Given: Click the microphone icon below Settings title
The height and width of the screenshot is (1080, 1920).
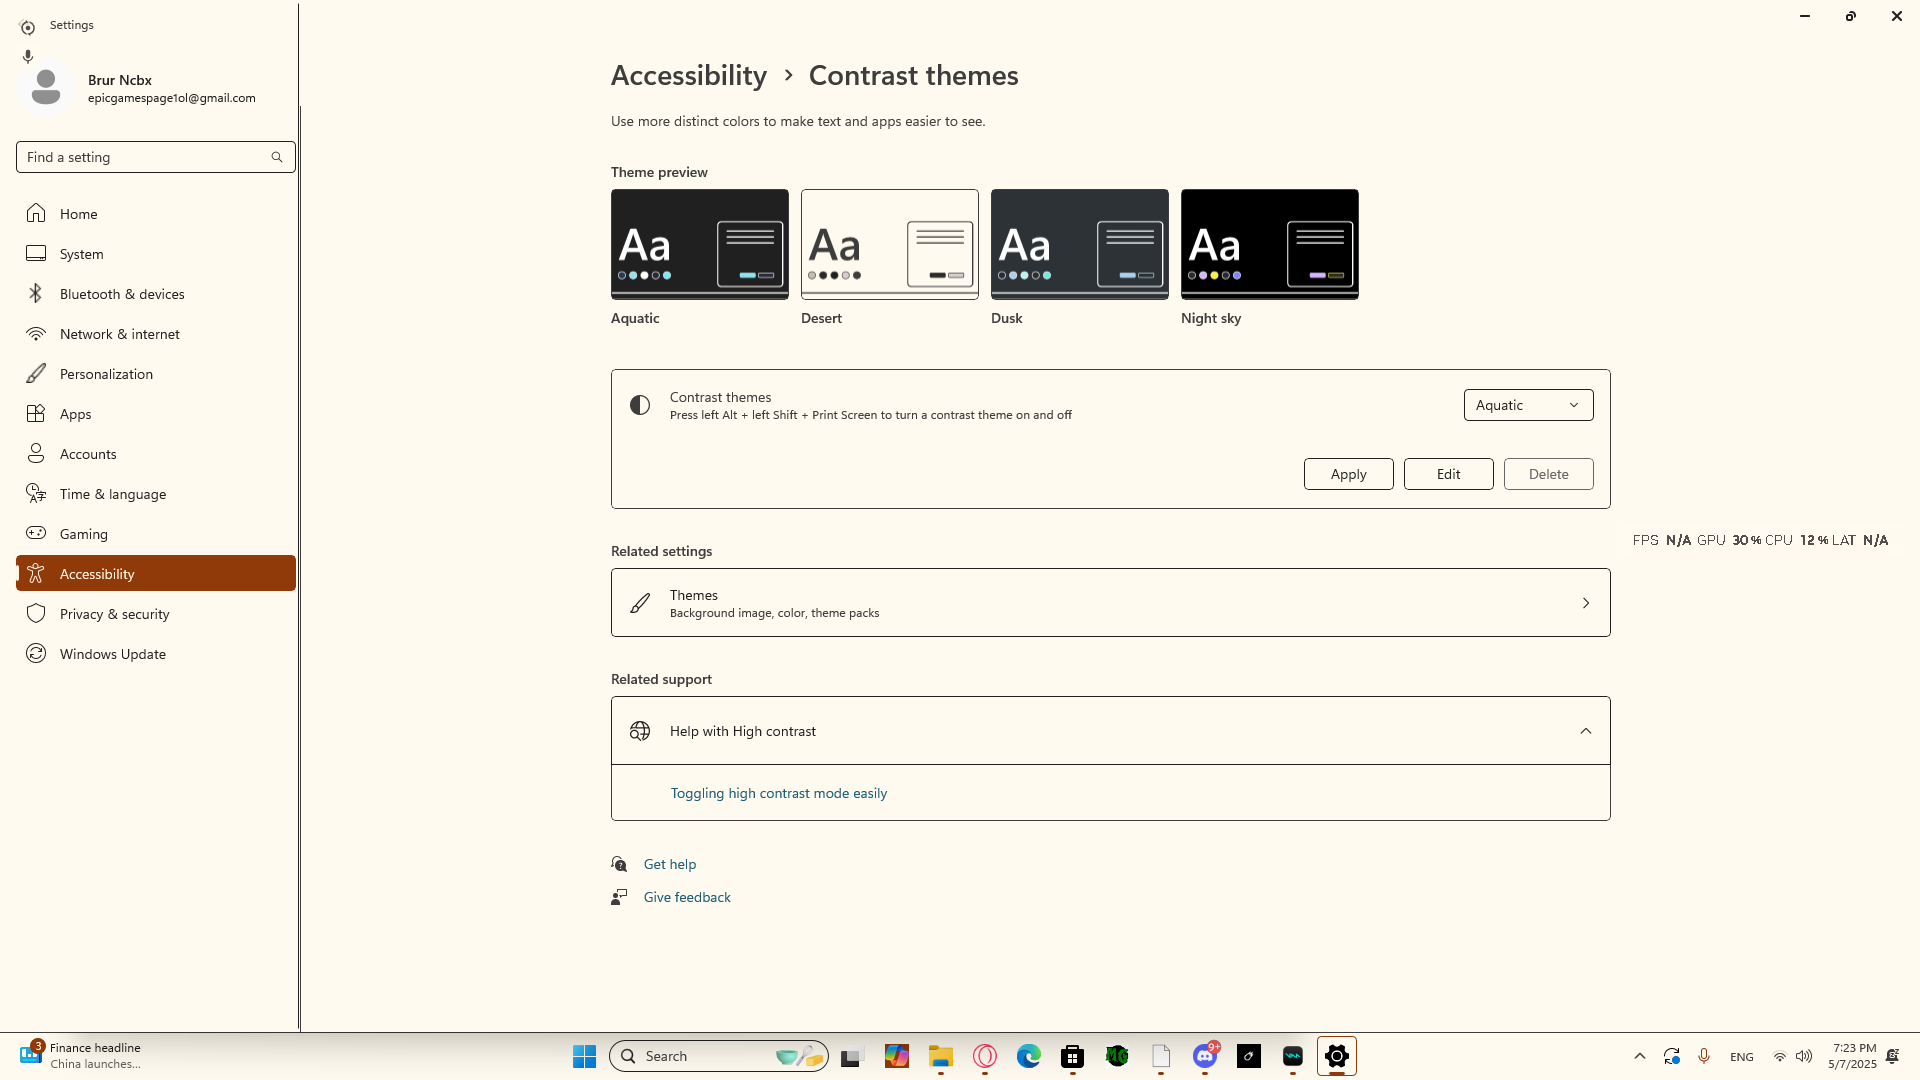Looking at the screenshot, I should pyautogui.click(x=28, y=56).
